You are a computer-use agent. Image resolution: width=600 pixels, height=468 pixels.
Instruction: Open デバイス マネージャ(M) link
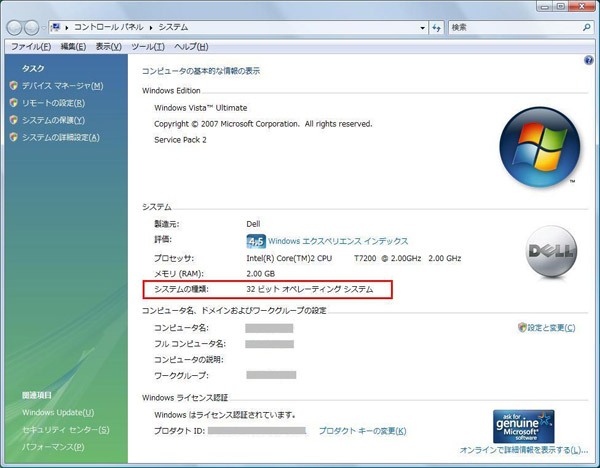[62, 86]
